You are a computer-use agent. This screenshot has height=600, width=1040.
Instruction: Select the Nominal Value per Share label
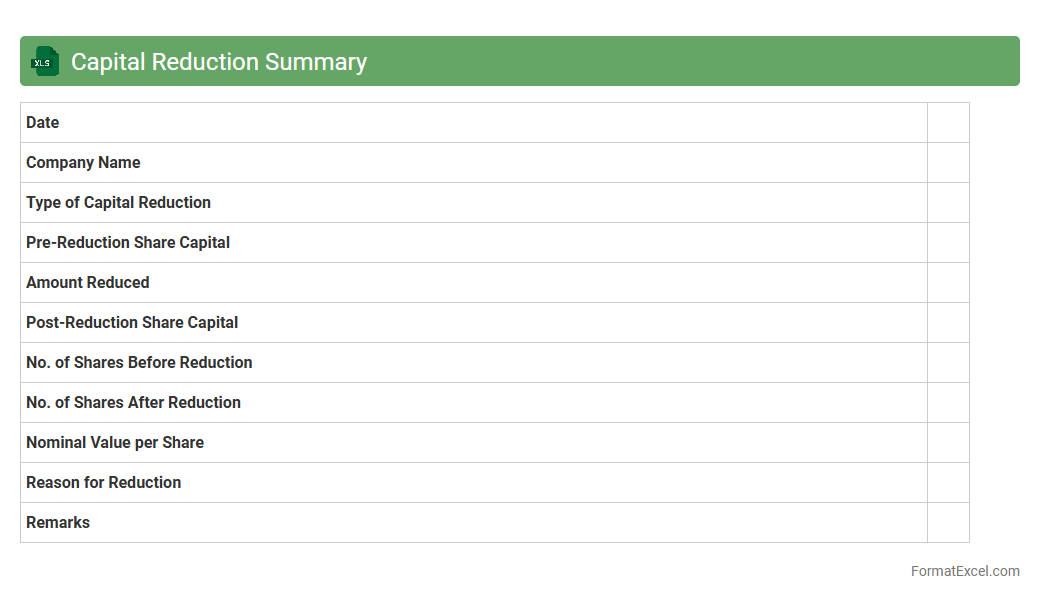click(115, 443)
